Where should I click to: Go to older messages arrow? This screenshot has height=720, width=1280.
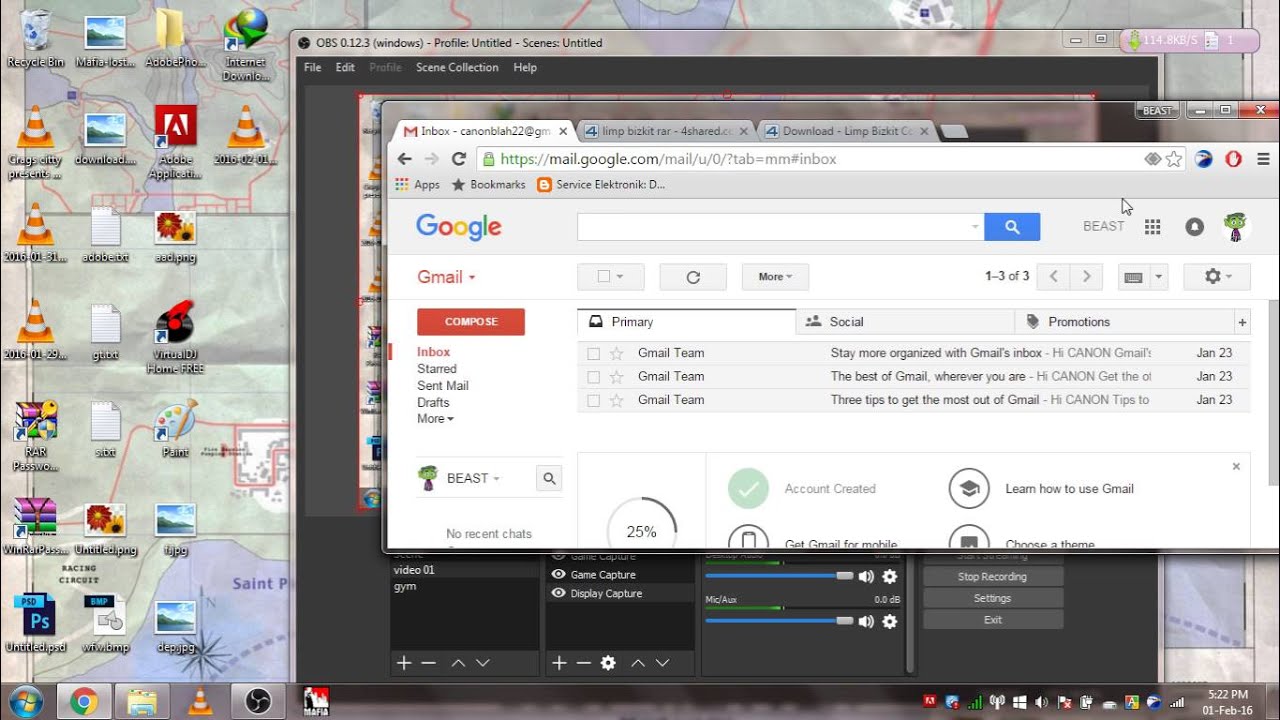(x=1086, y=277)
